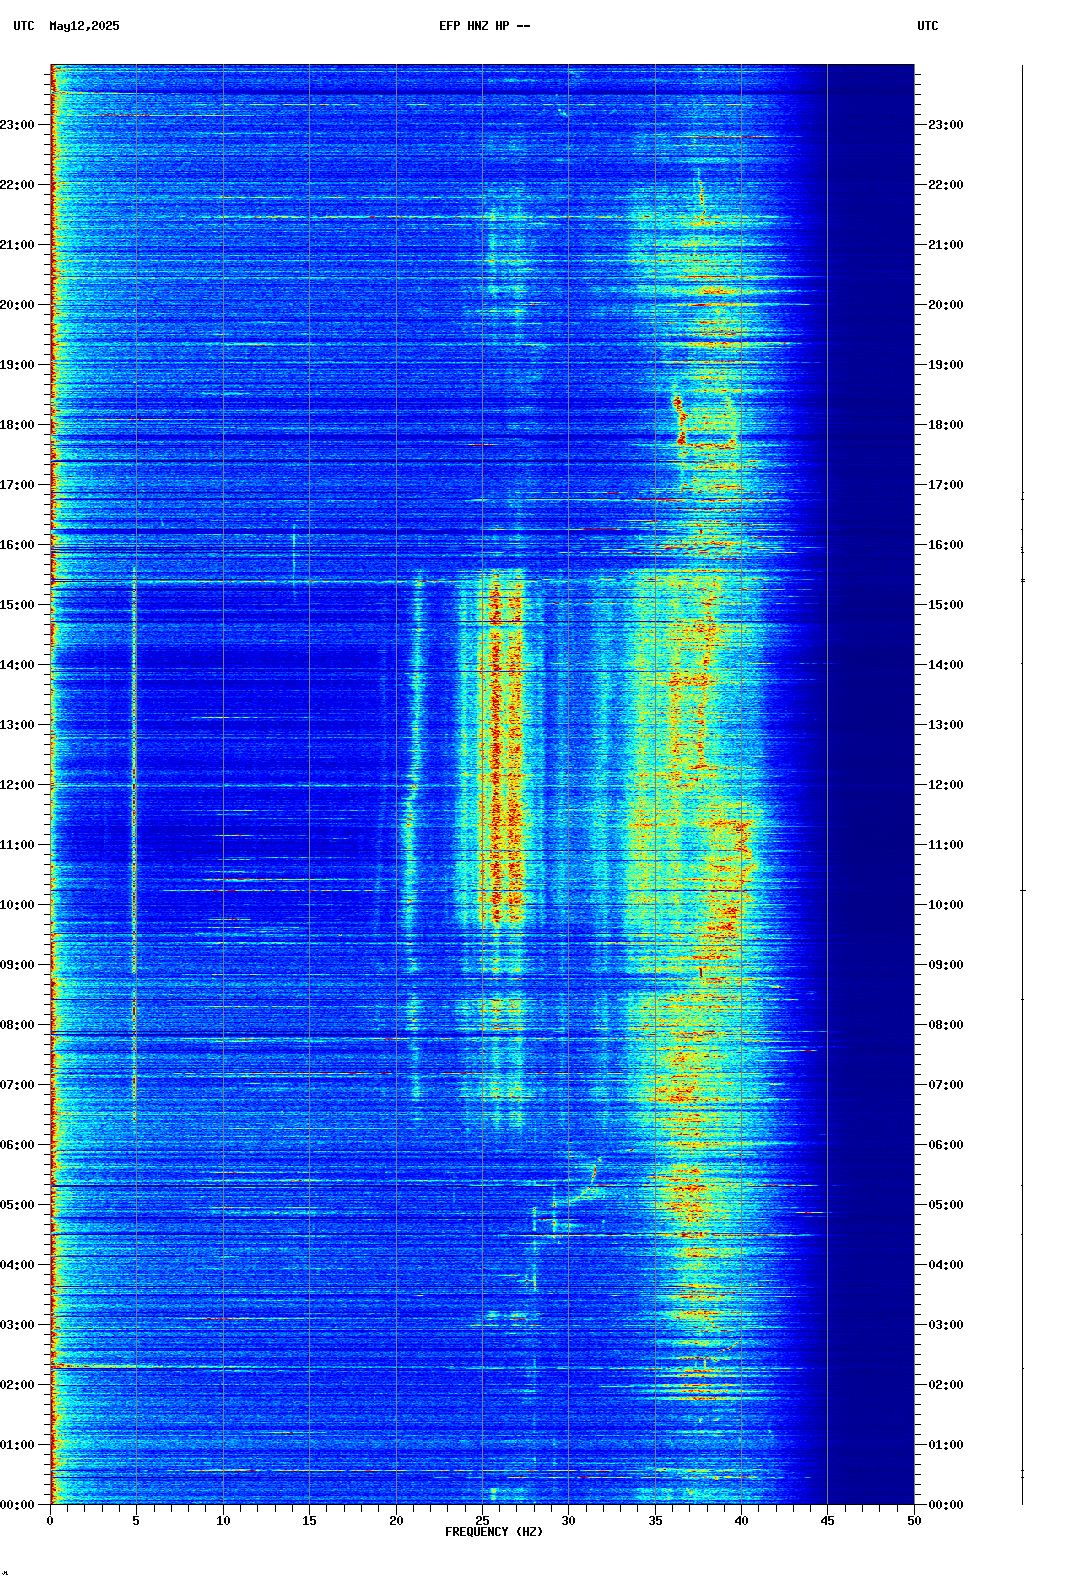The height and width of the screenshot is (1584, 1066).
Task: Select the 45 tick label on the frequency axis
Action: (x=828, y=1521)
